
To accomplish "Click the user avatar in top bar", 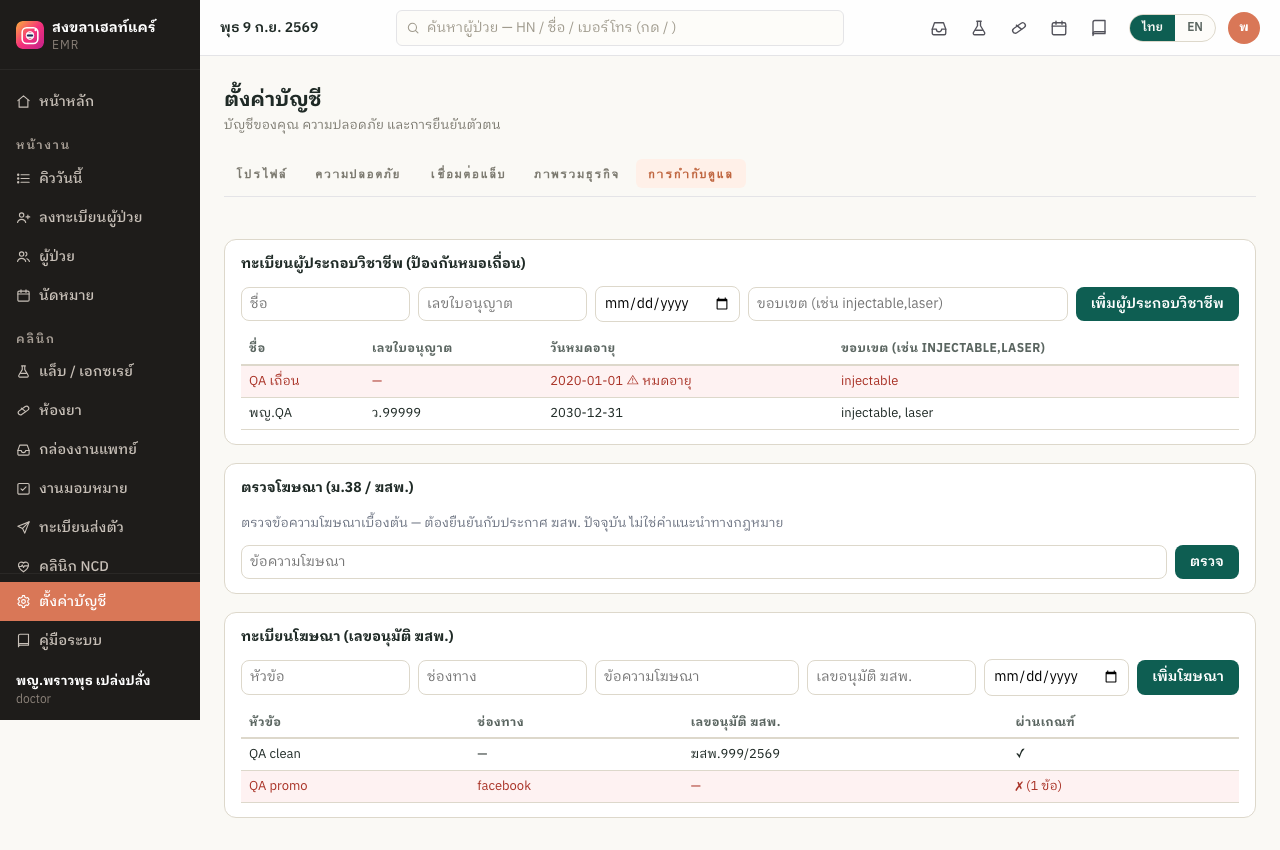I will (x=1244, y=28).
